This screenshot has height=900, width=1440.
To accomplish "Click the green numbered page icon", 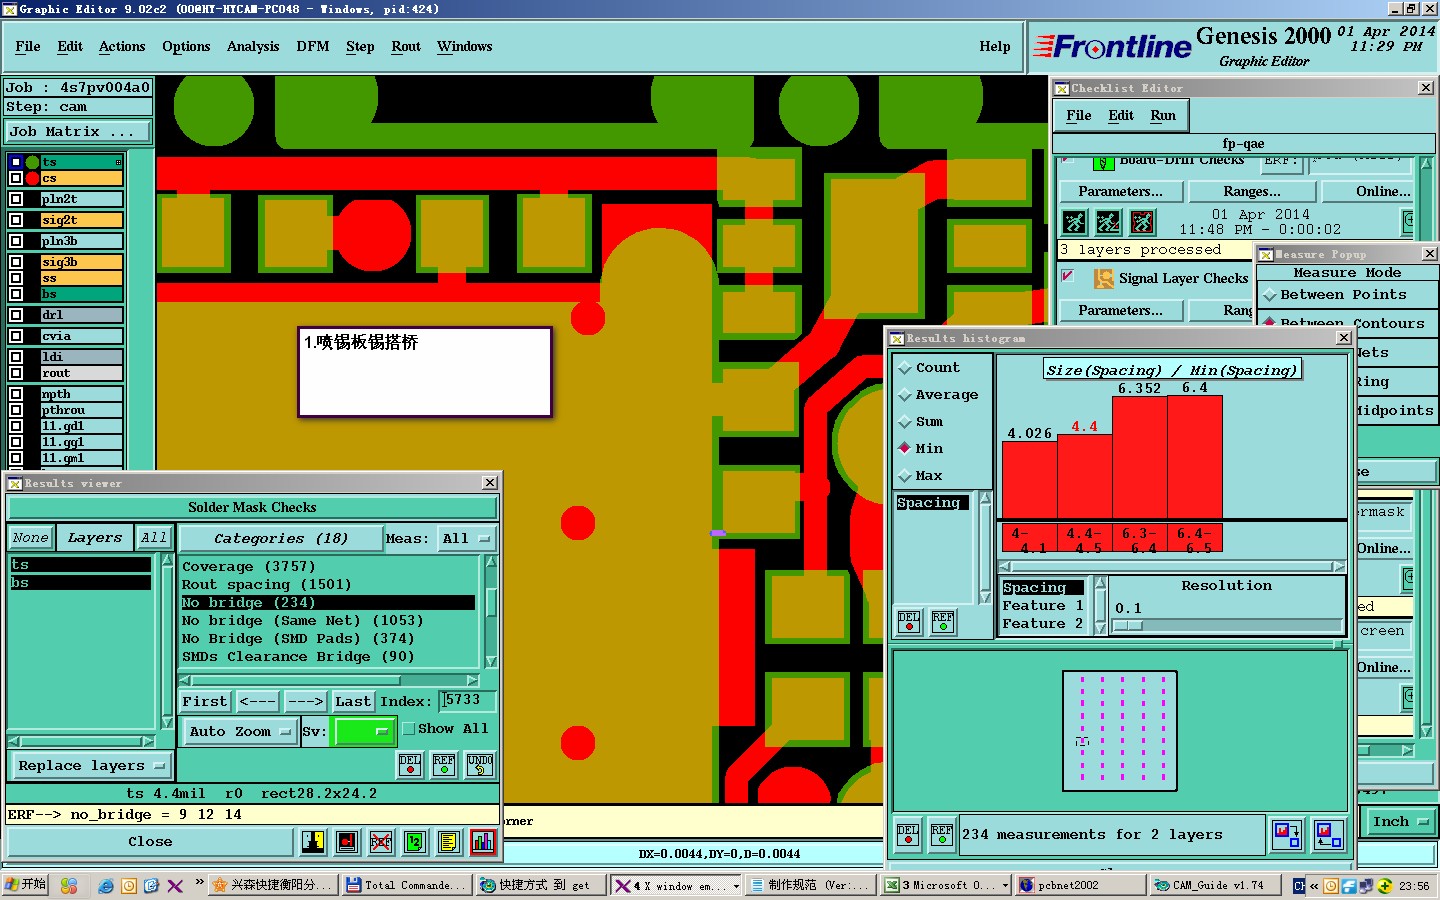I will (x=415, y=842).
